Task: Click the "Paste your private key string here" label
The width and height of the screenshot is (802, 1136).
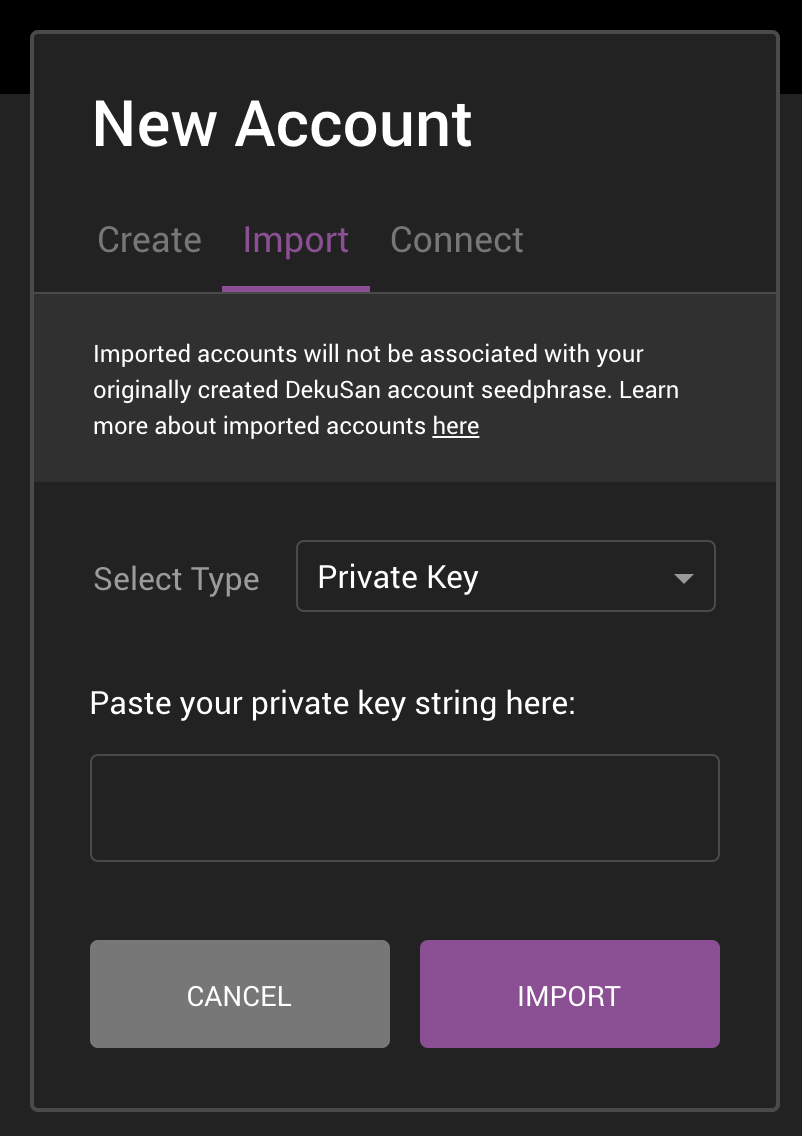Action: pos(333,703)
